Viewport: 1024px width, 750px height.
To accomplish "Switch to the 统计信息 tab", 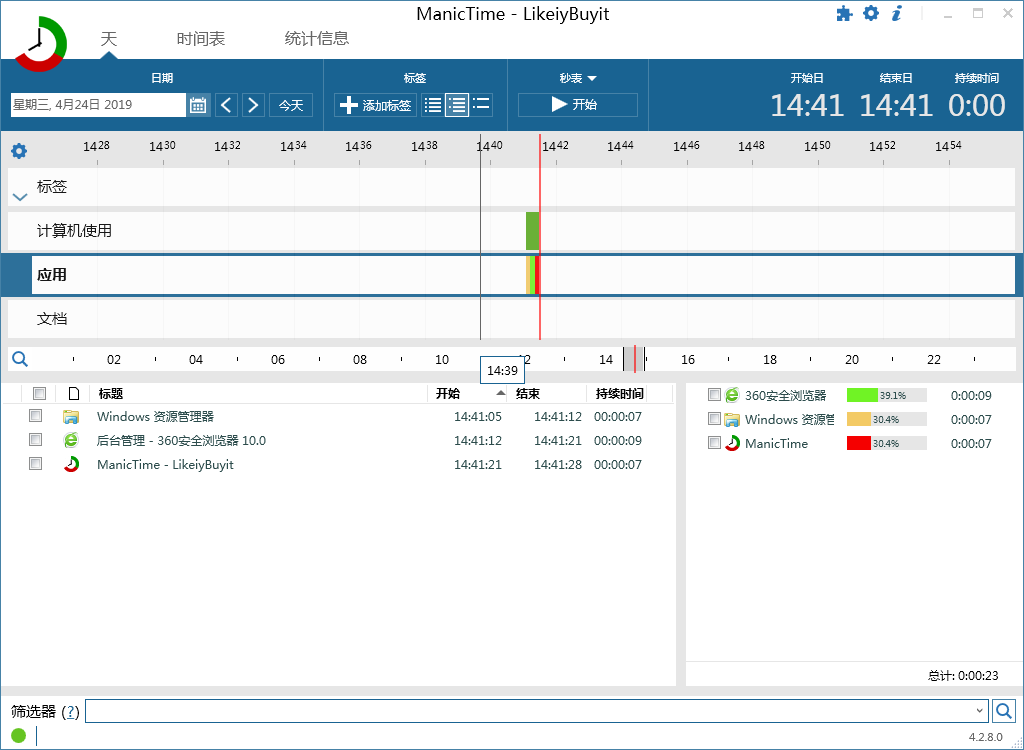I will pos(317,39).
